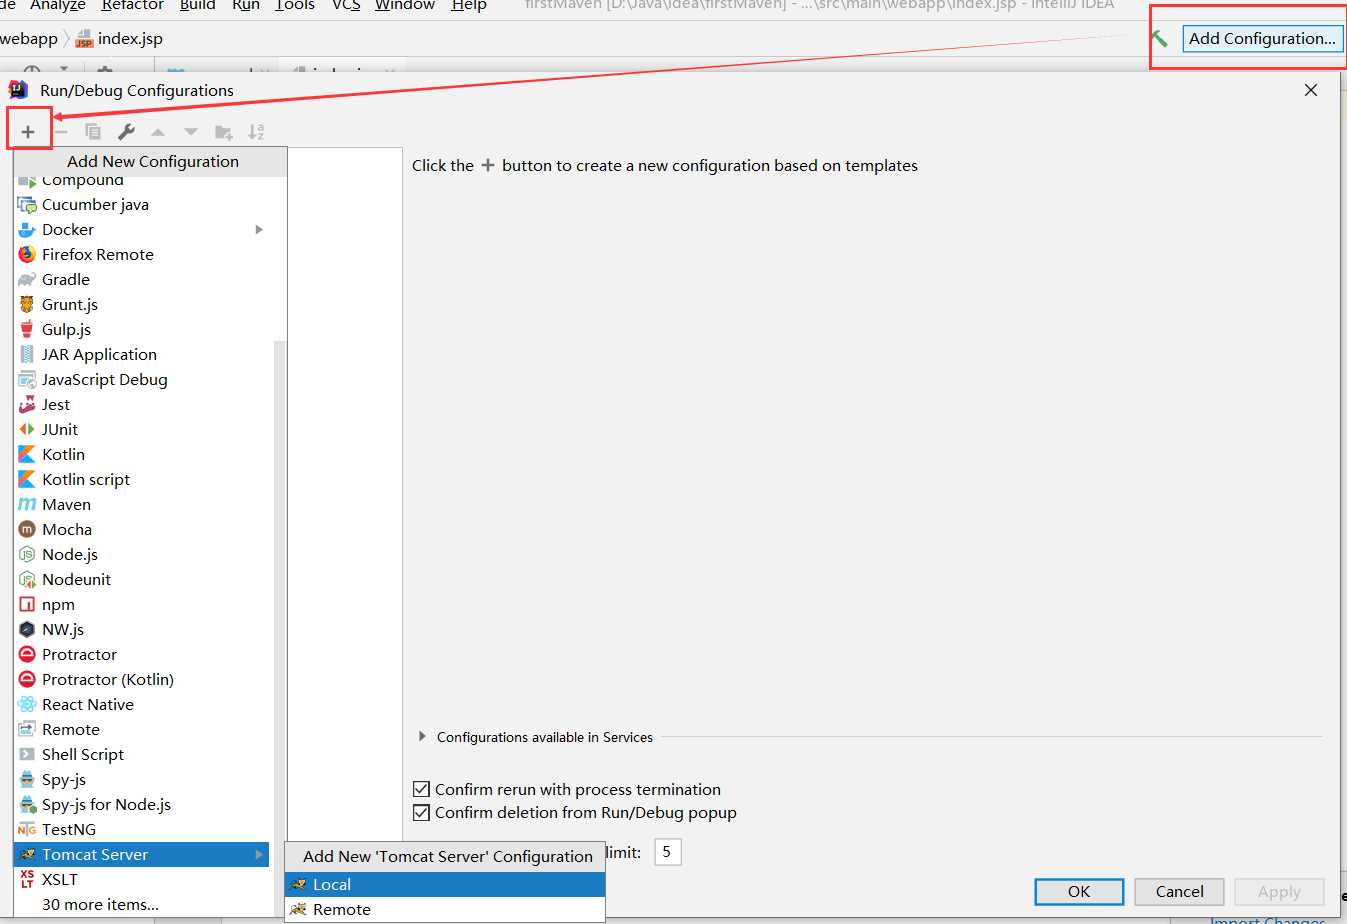Click the Move Down arrow icon

coord(191,132)
